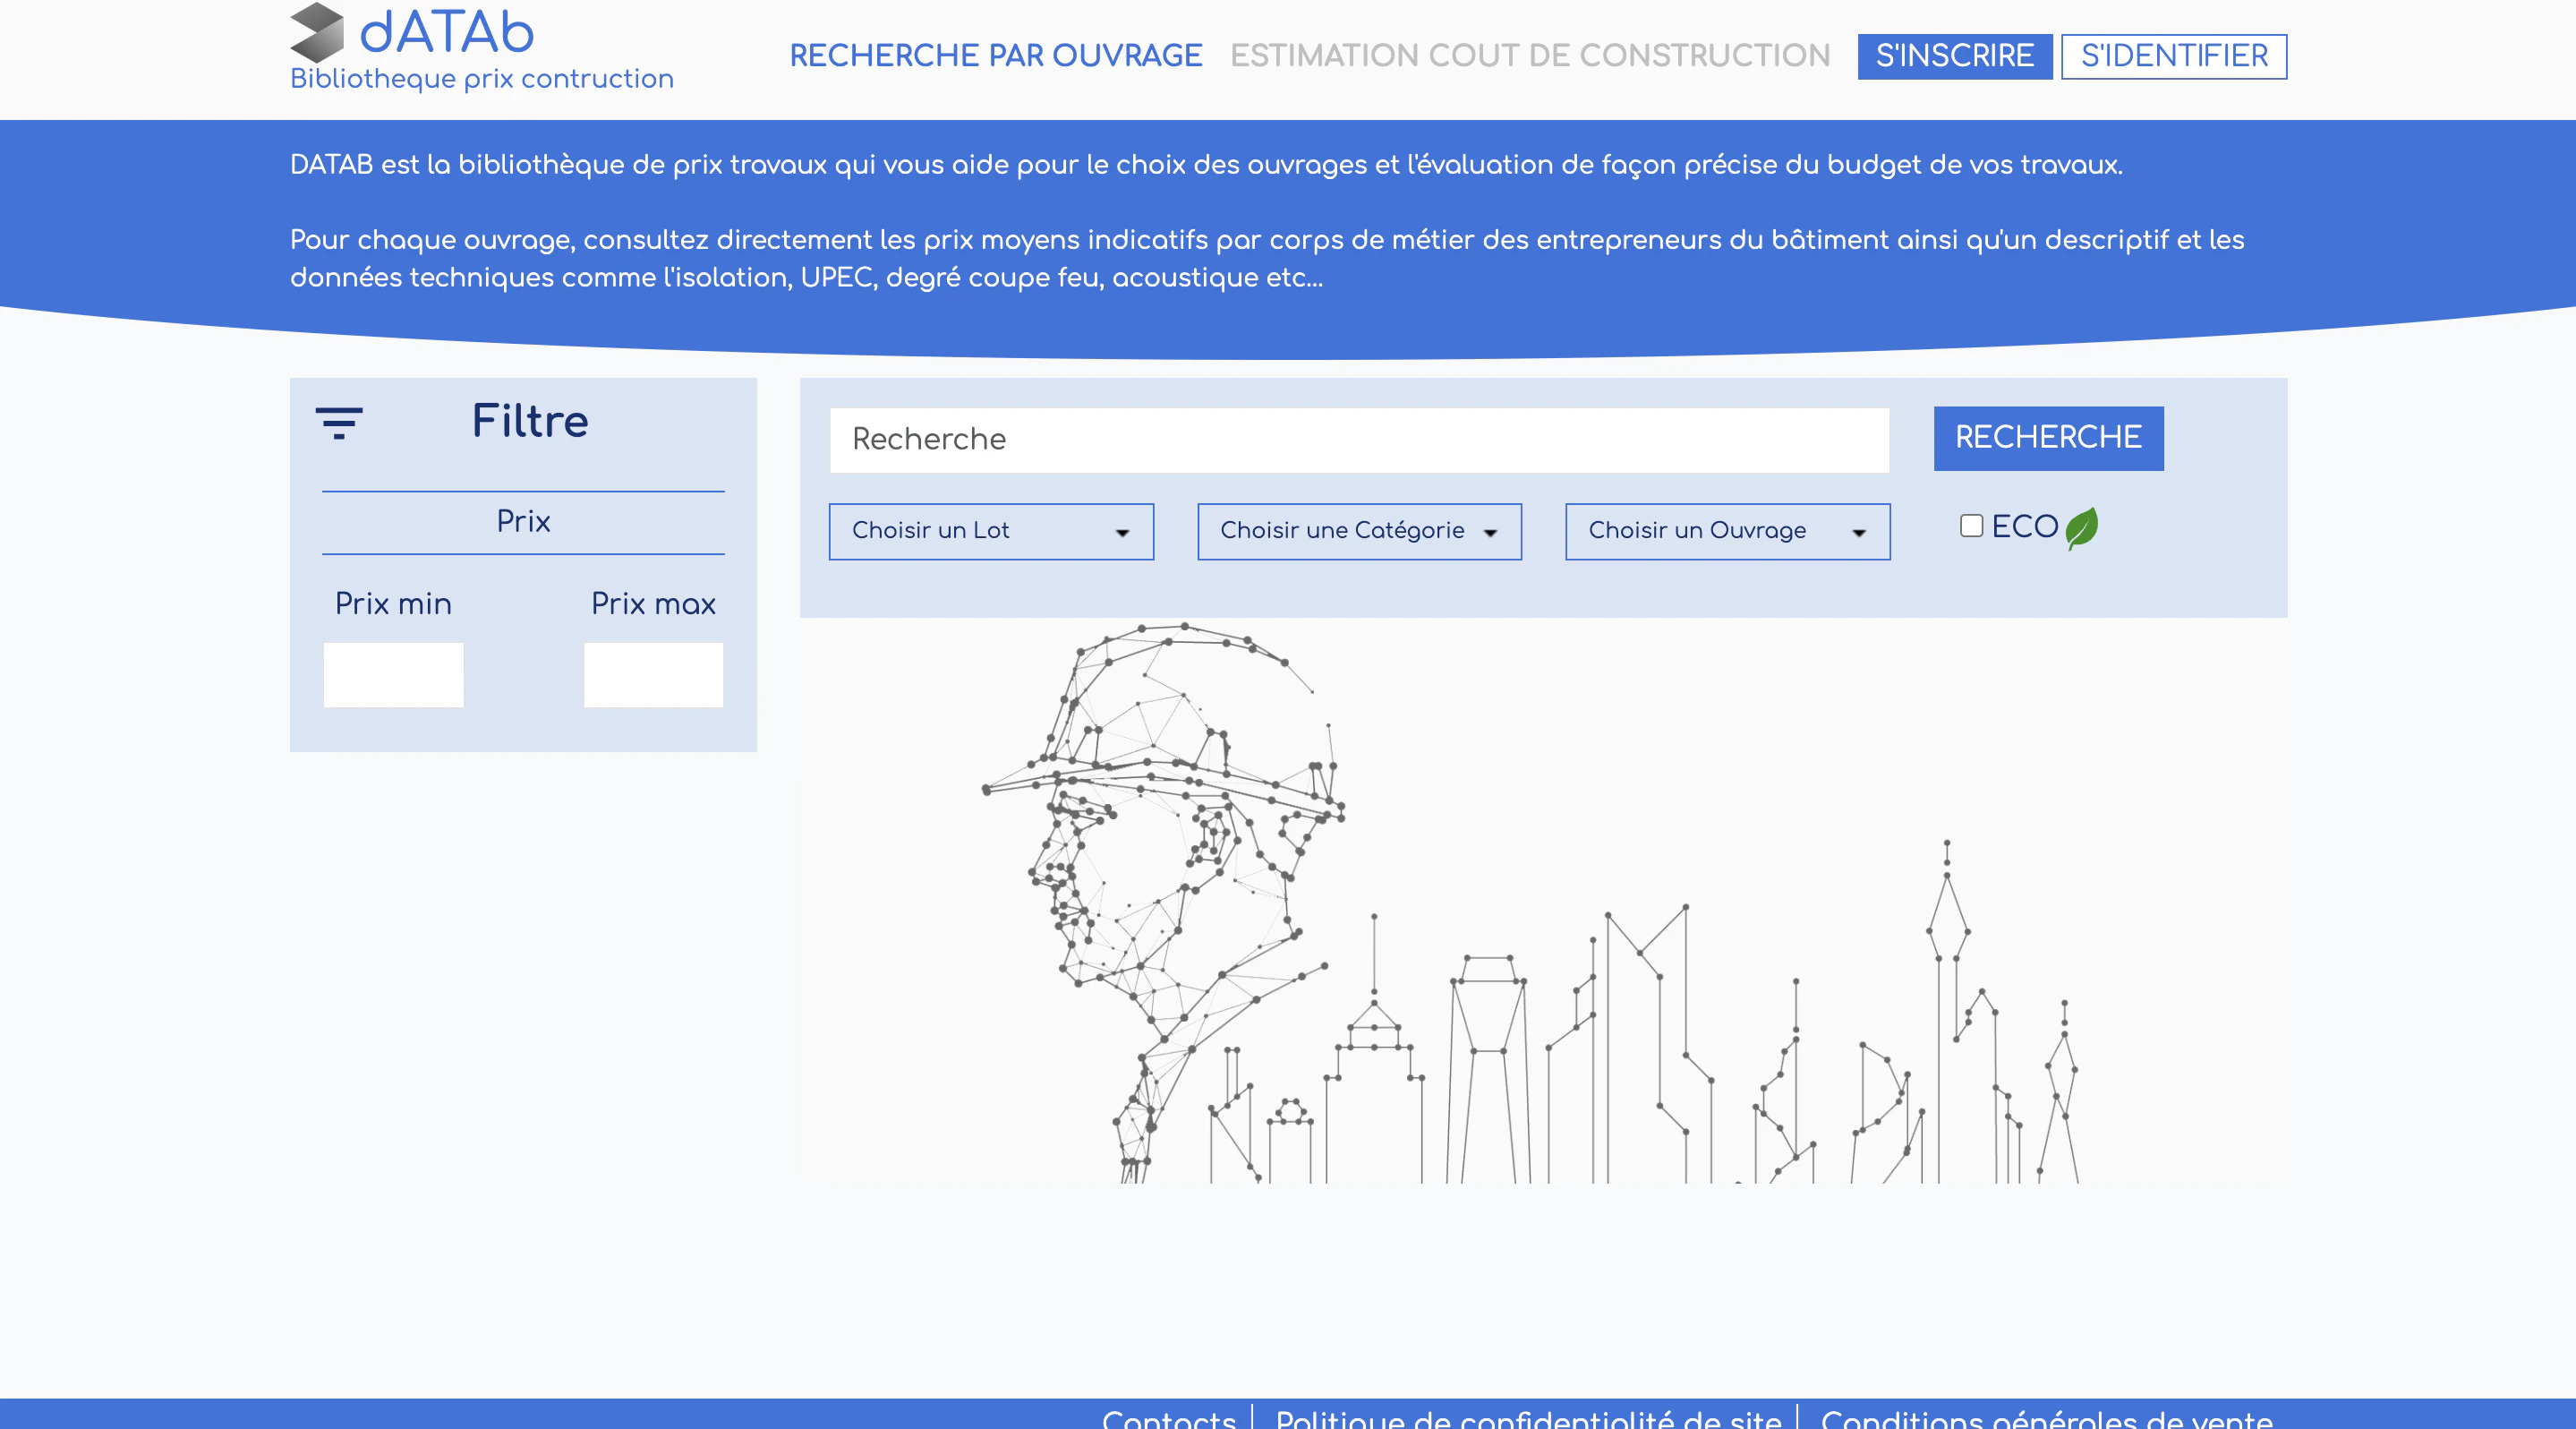This screenshot has width=2576, height=1429.
Task: Open the Choisir un Ouvrage dropdown
Action: point(1727,531)
